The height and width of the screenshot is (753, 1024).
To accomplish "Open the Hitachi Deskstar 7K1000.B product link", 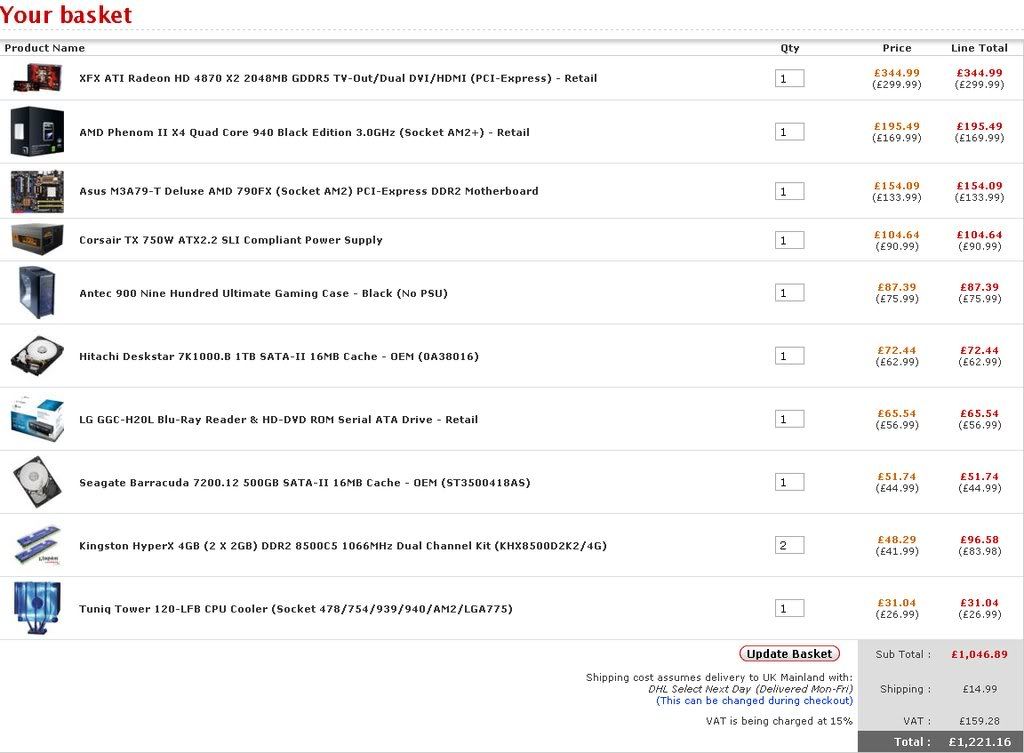I will (x=279, y=357).
